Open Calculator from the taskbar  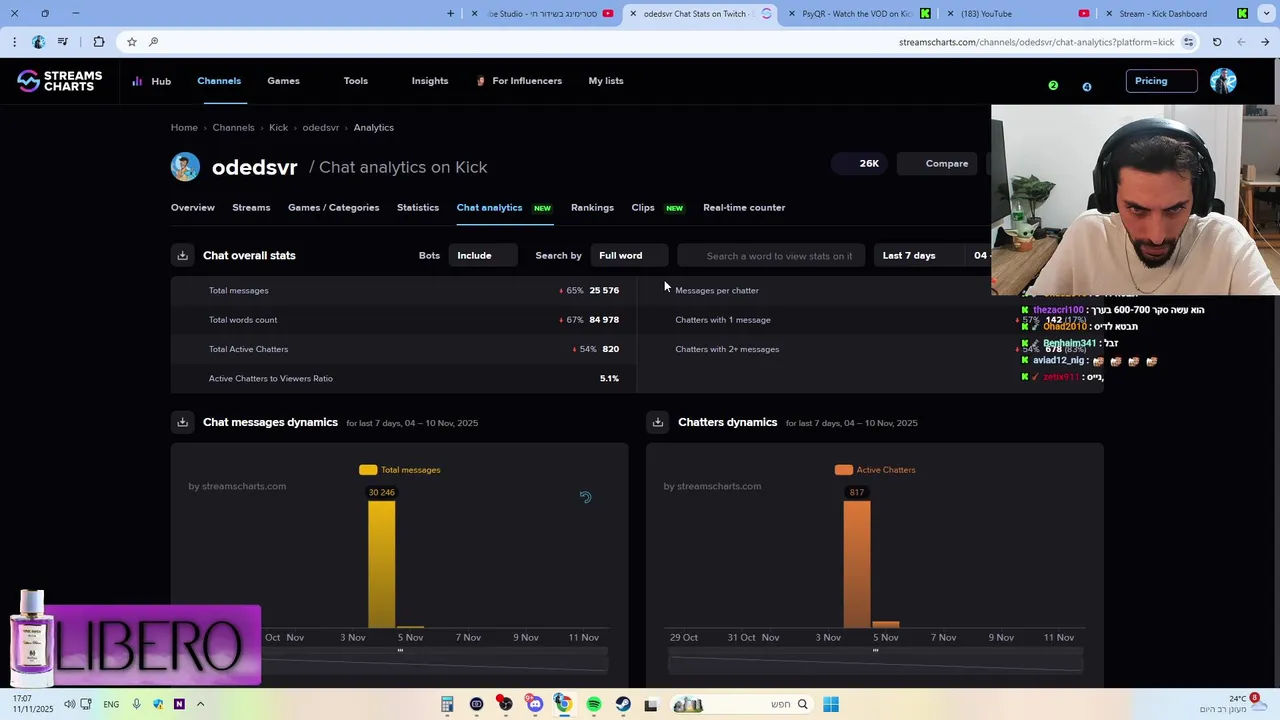447,704
